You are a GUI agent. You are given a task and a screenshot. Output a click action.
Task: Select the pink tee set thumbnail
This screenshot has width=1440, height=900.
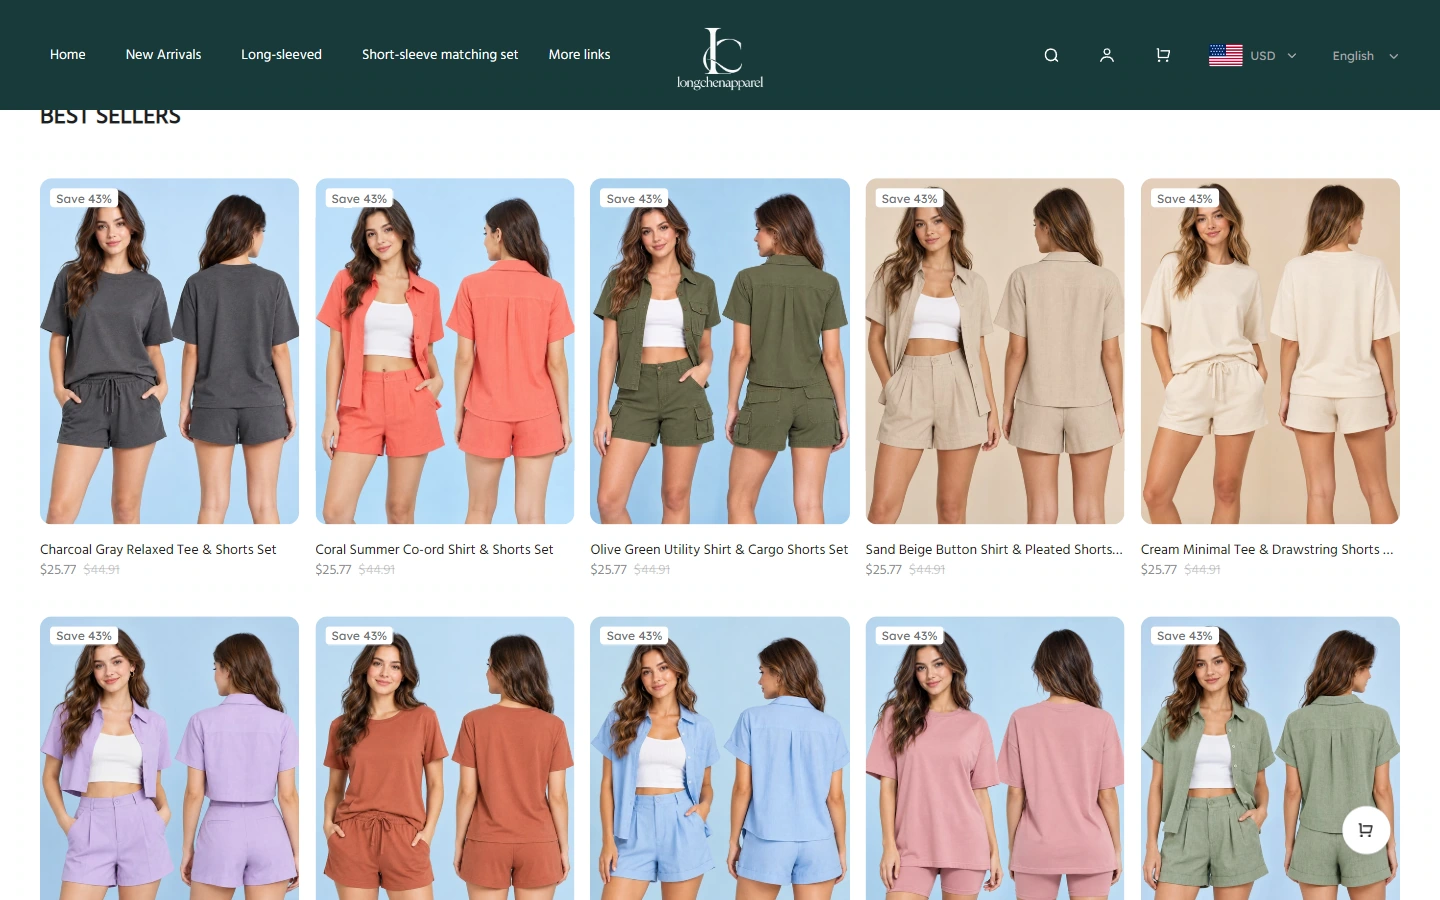coord(995,758)
